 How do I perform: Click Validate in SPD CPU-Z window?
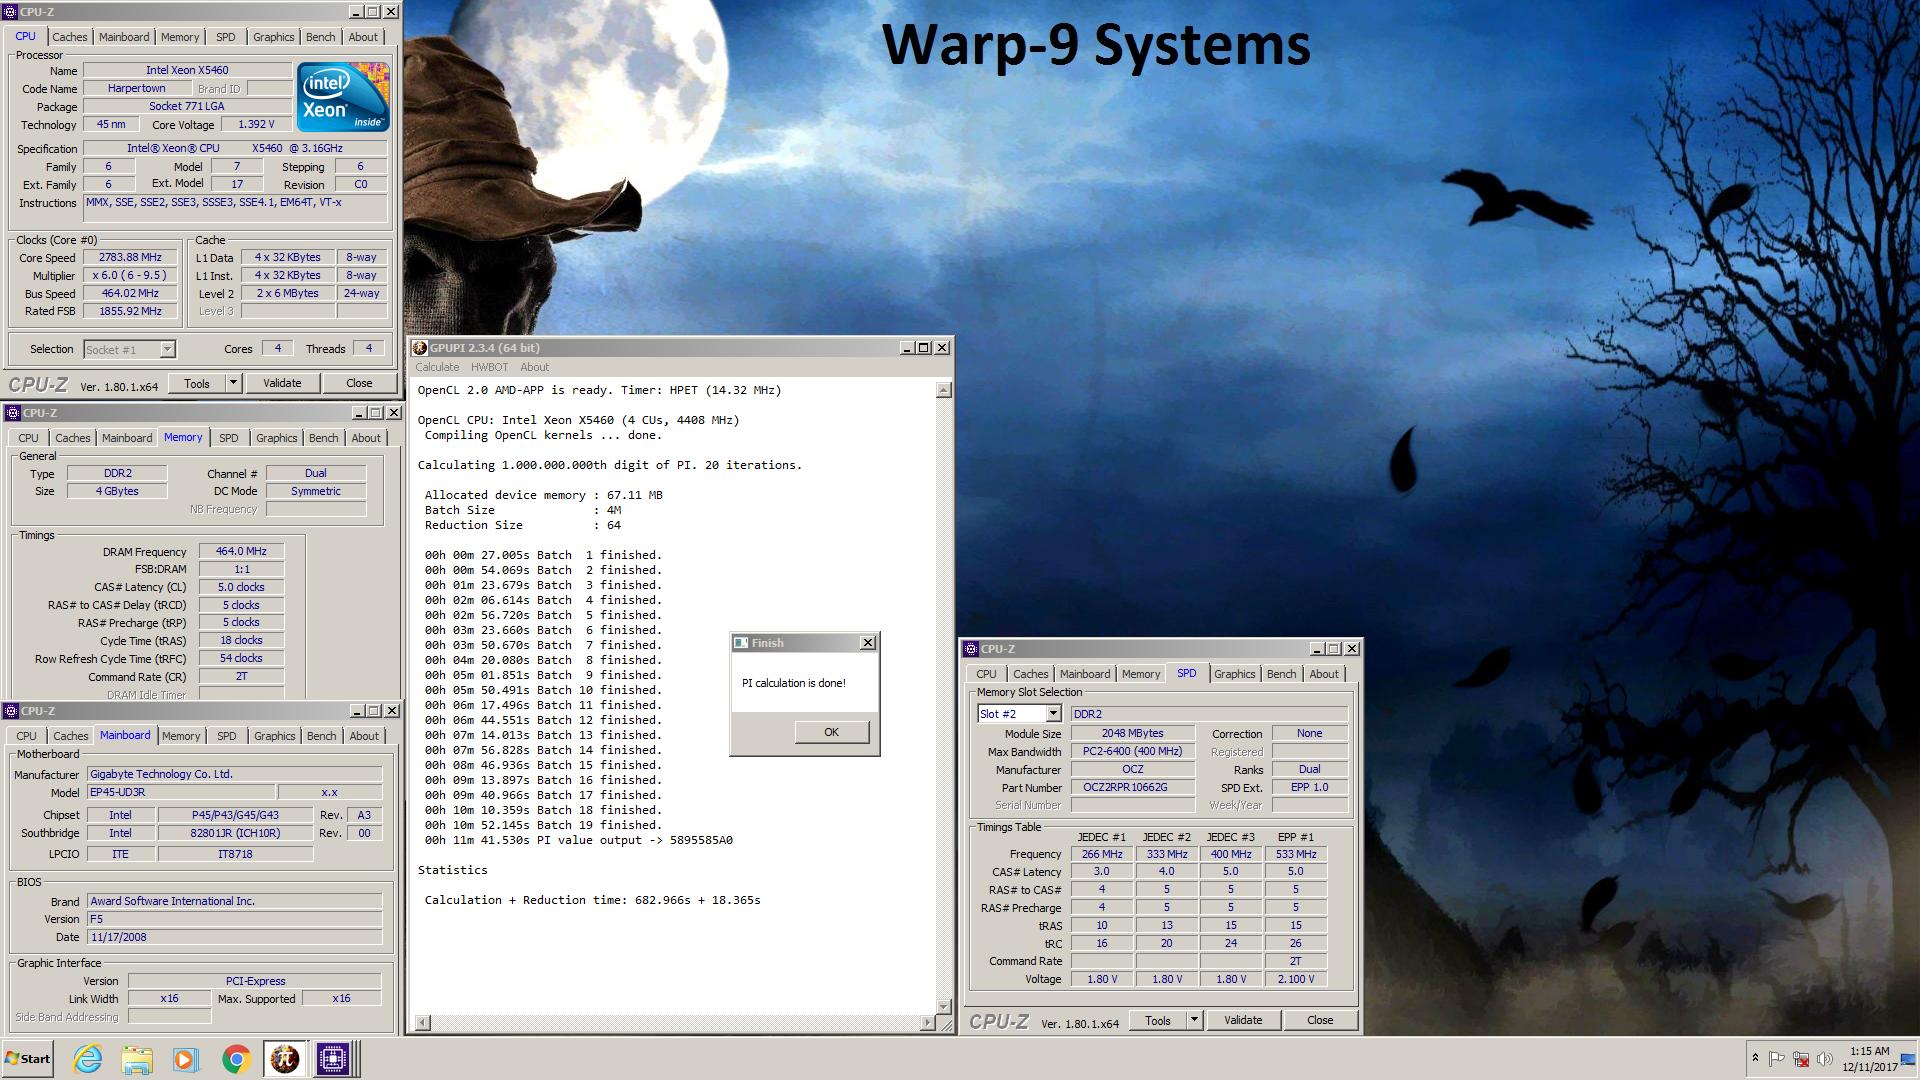1243,1021
